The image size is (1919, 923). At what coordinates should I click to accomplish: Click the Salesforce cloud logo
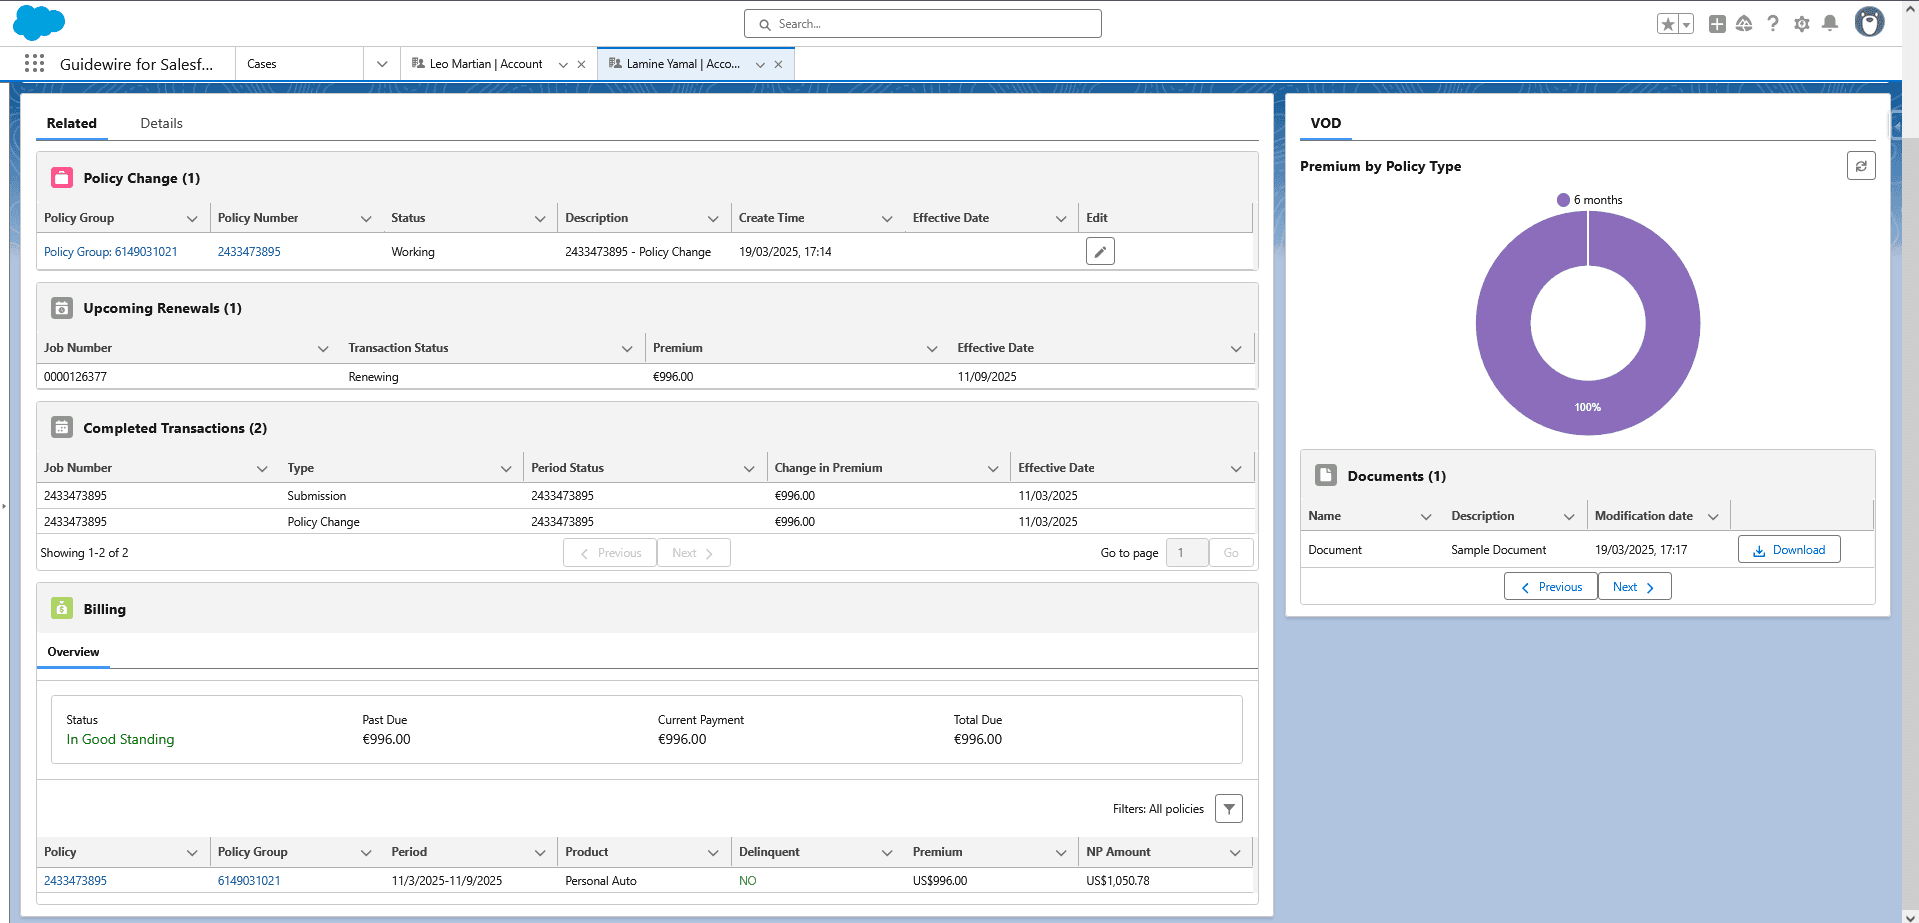[x=39, y=22]
